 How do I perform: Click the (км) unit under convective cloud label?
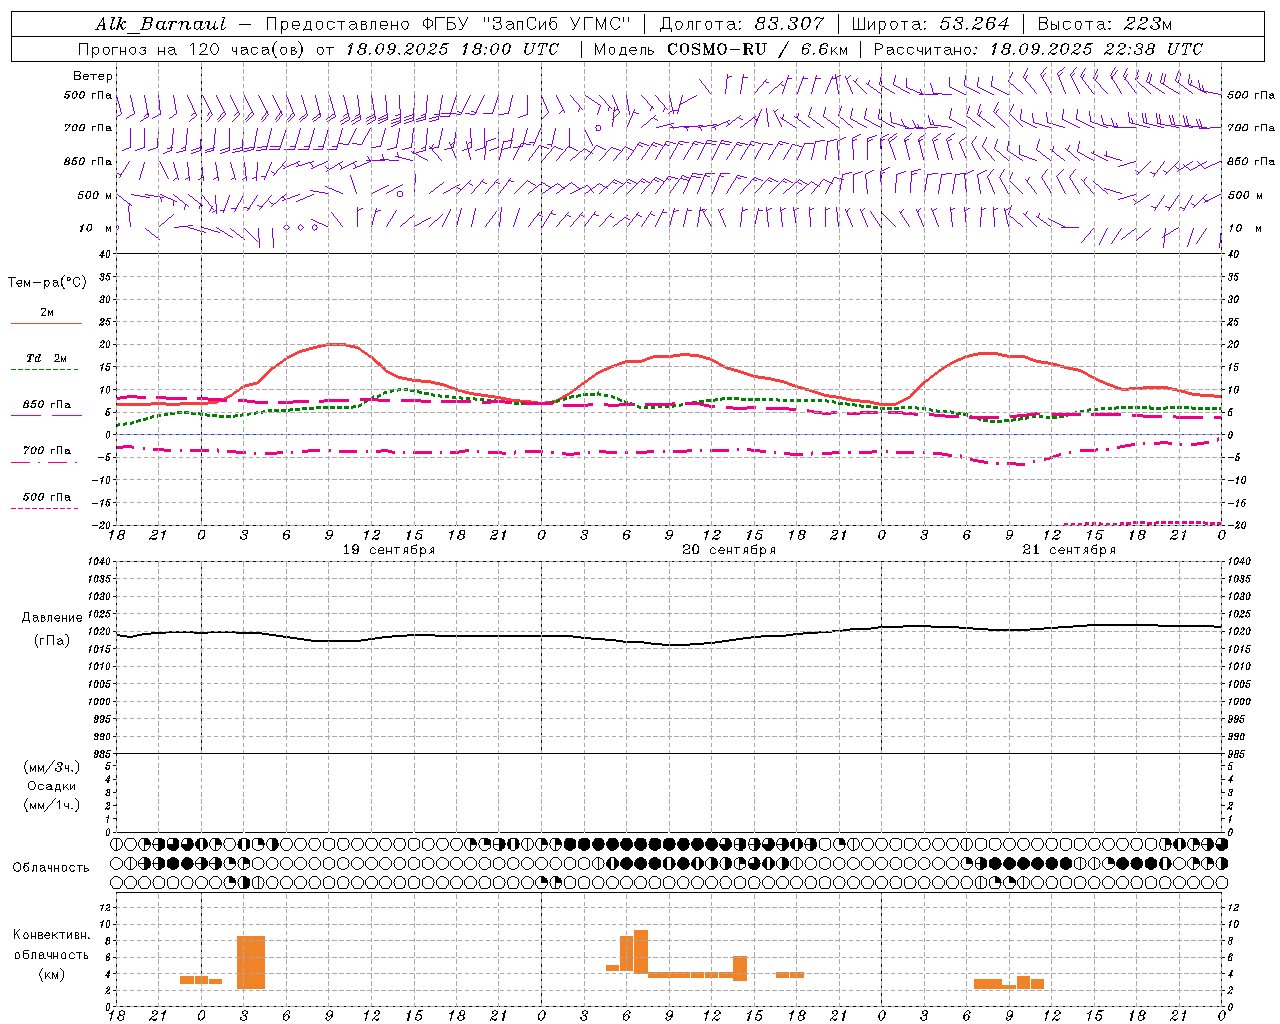click(x=51, y=974)
